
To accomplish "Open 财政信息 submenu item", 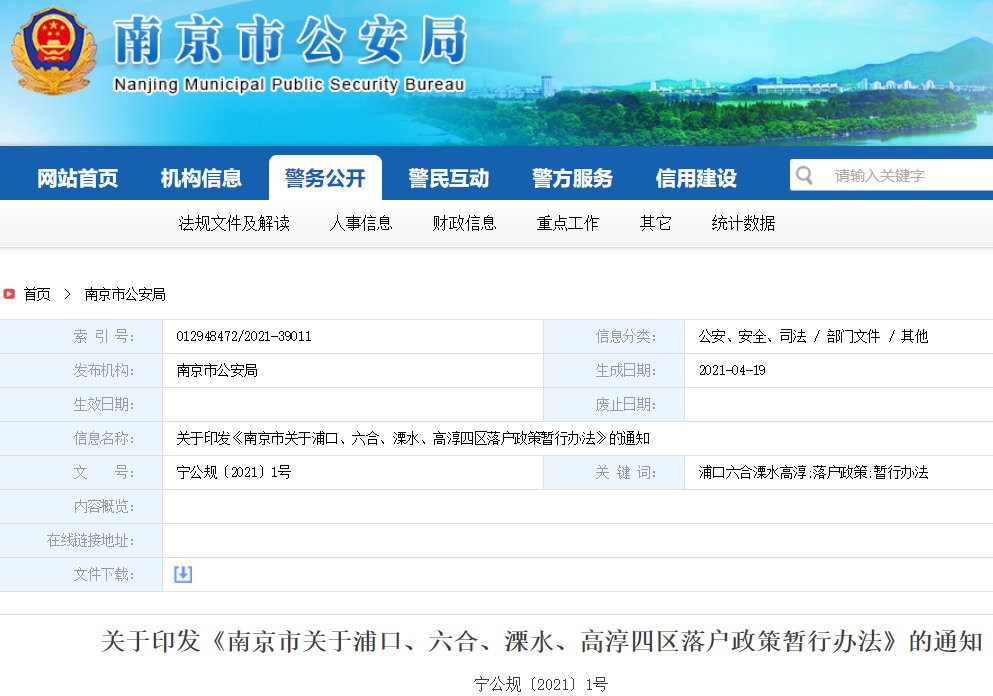I will [x=464, y=223].
